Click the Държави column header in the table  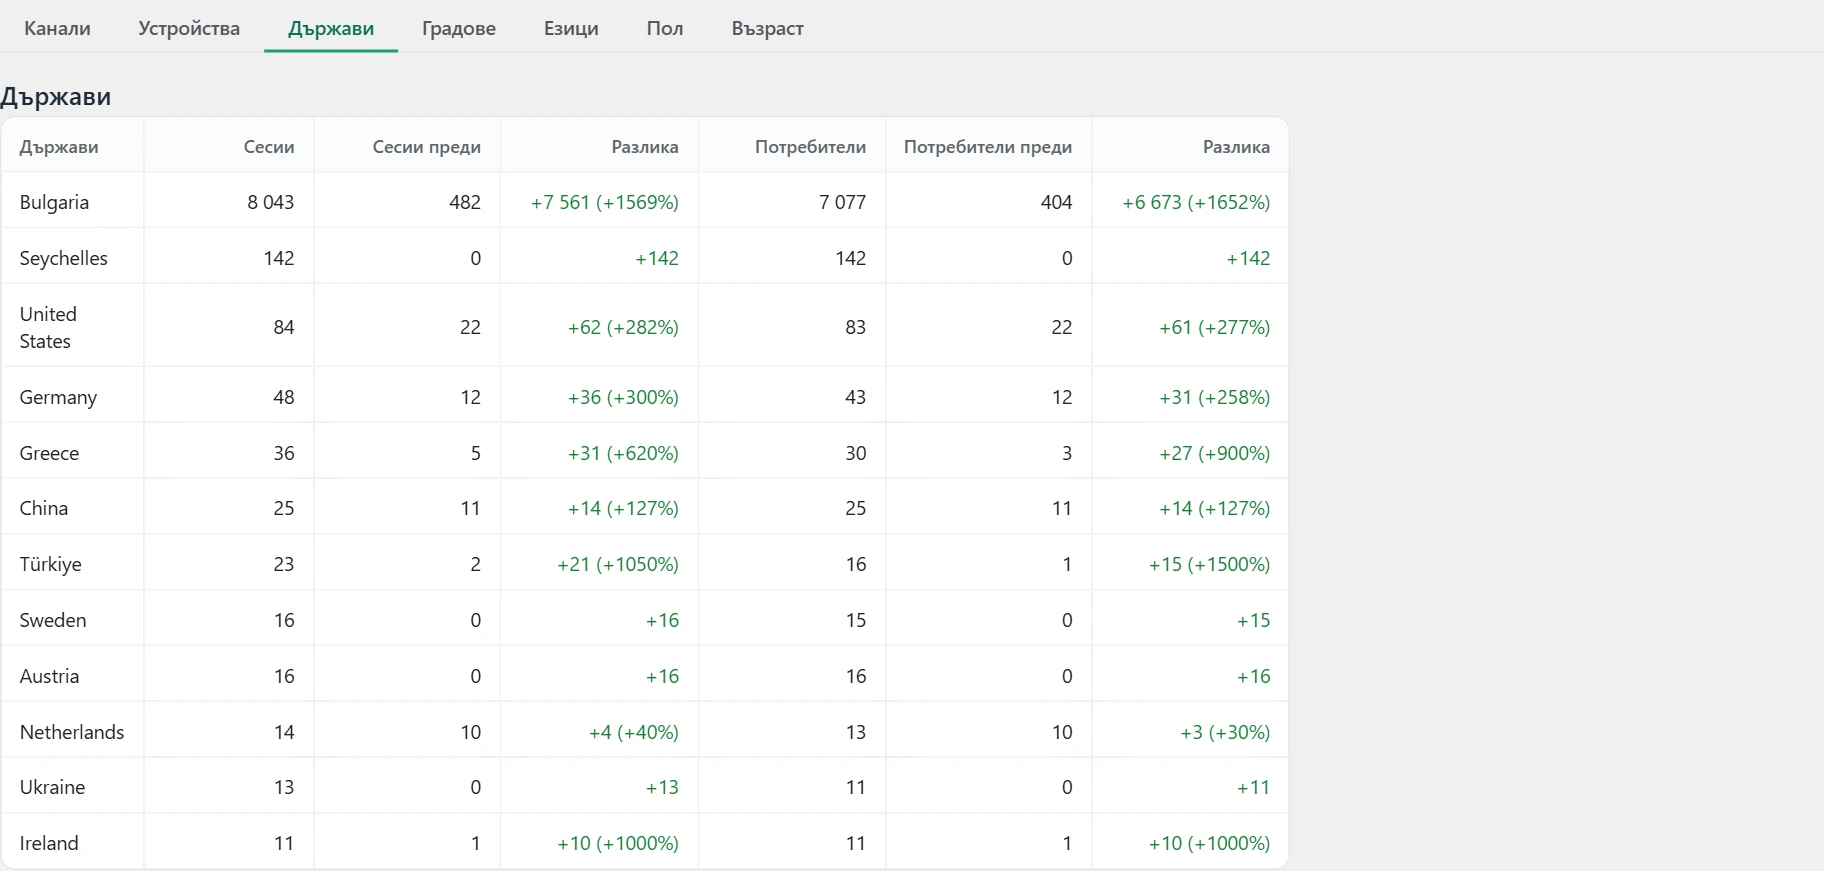[59, 147]
